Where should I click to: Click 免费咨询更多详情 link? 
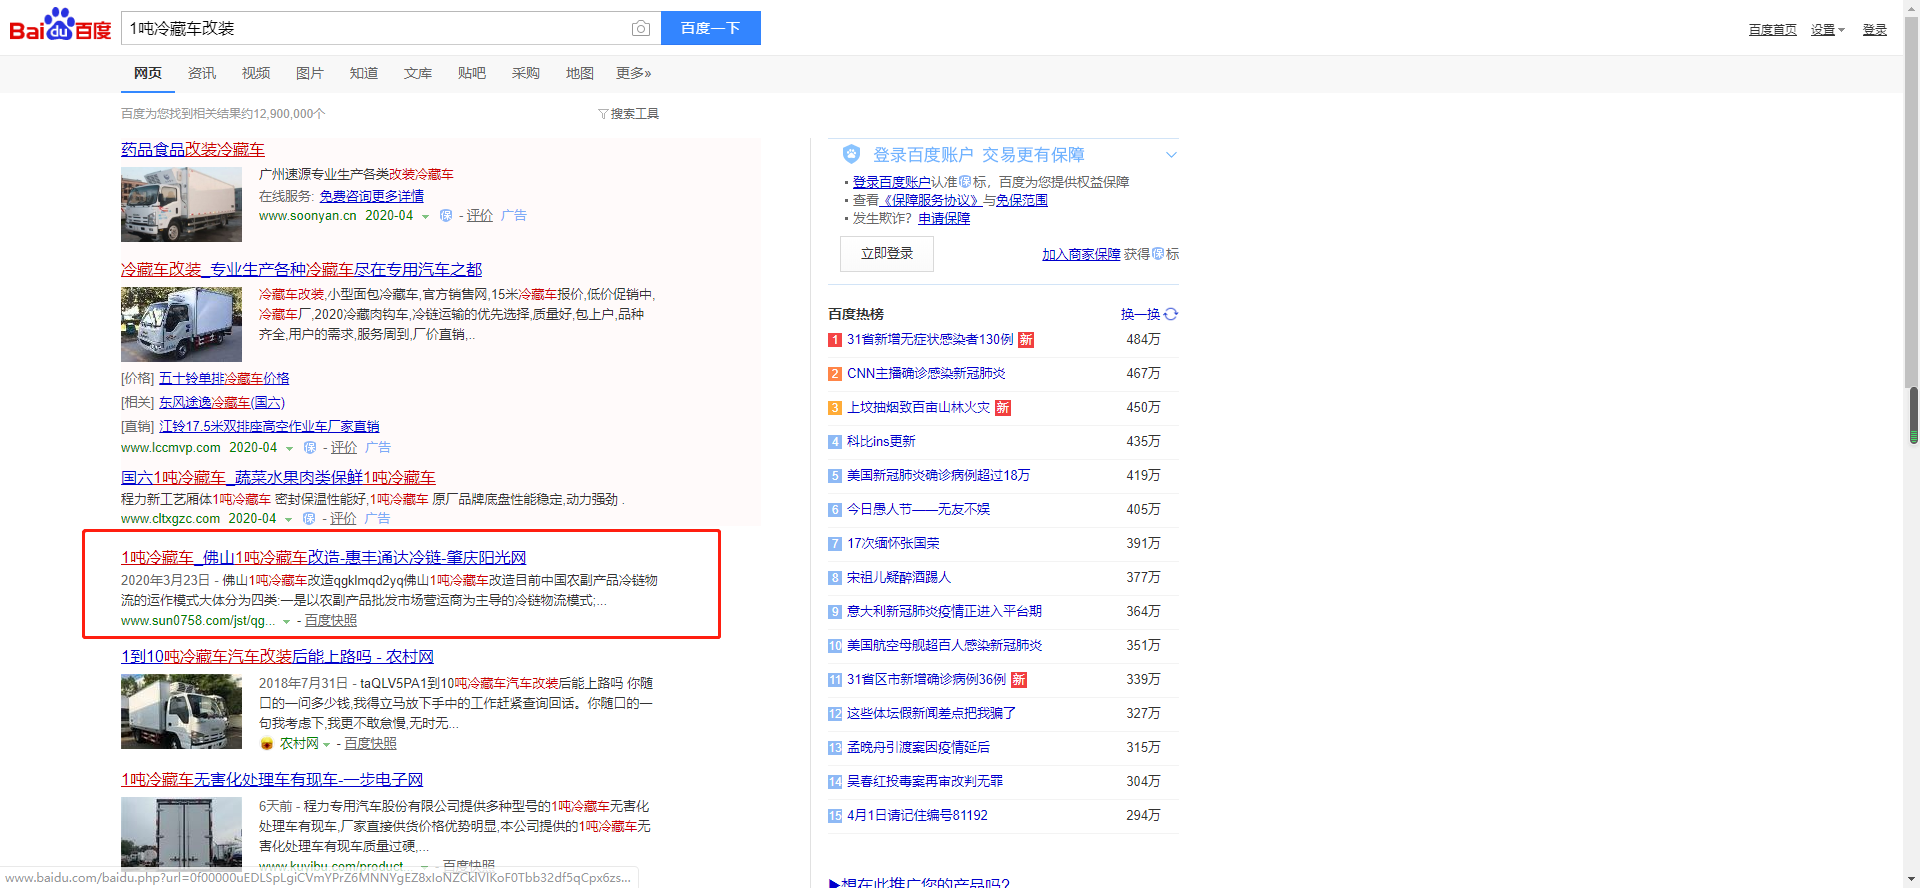tap(372, 196)
